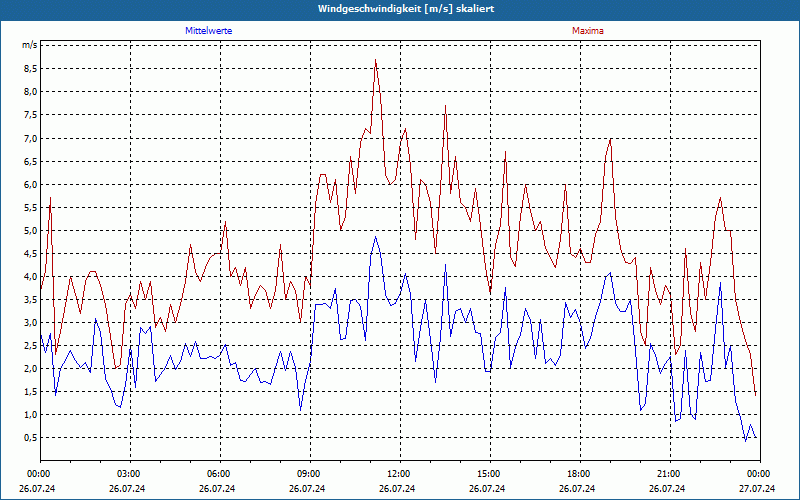Click the 6,0 y-axis value

coord(31,184)
